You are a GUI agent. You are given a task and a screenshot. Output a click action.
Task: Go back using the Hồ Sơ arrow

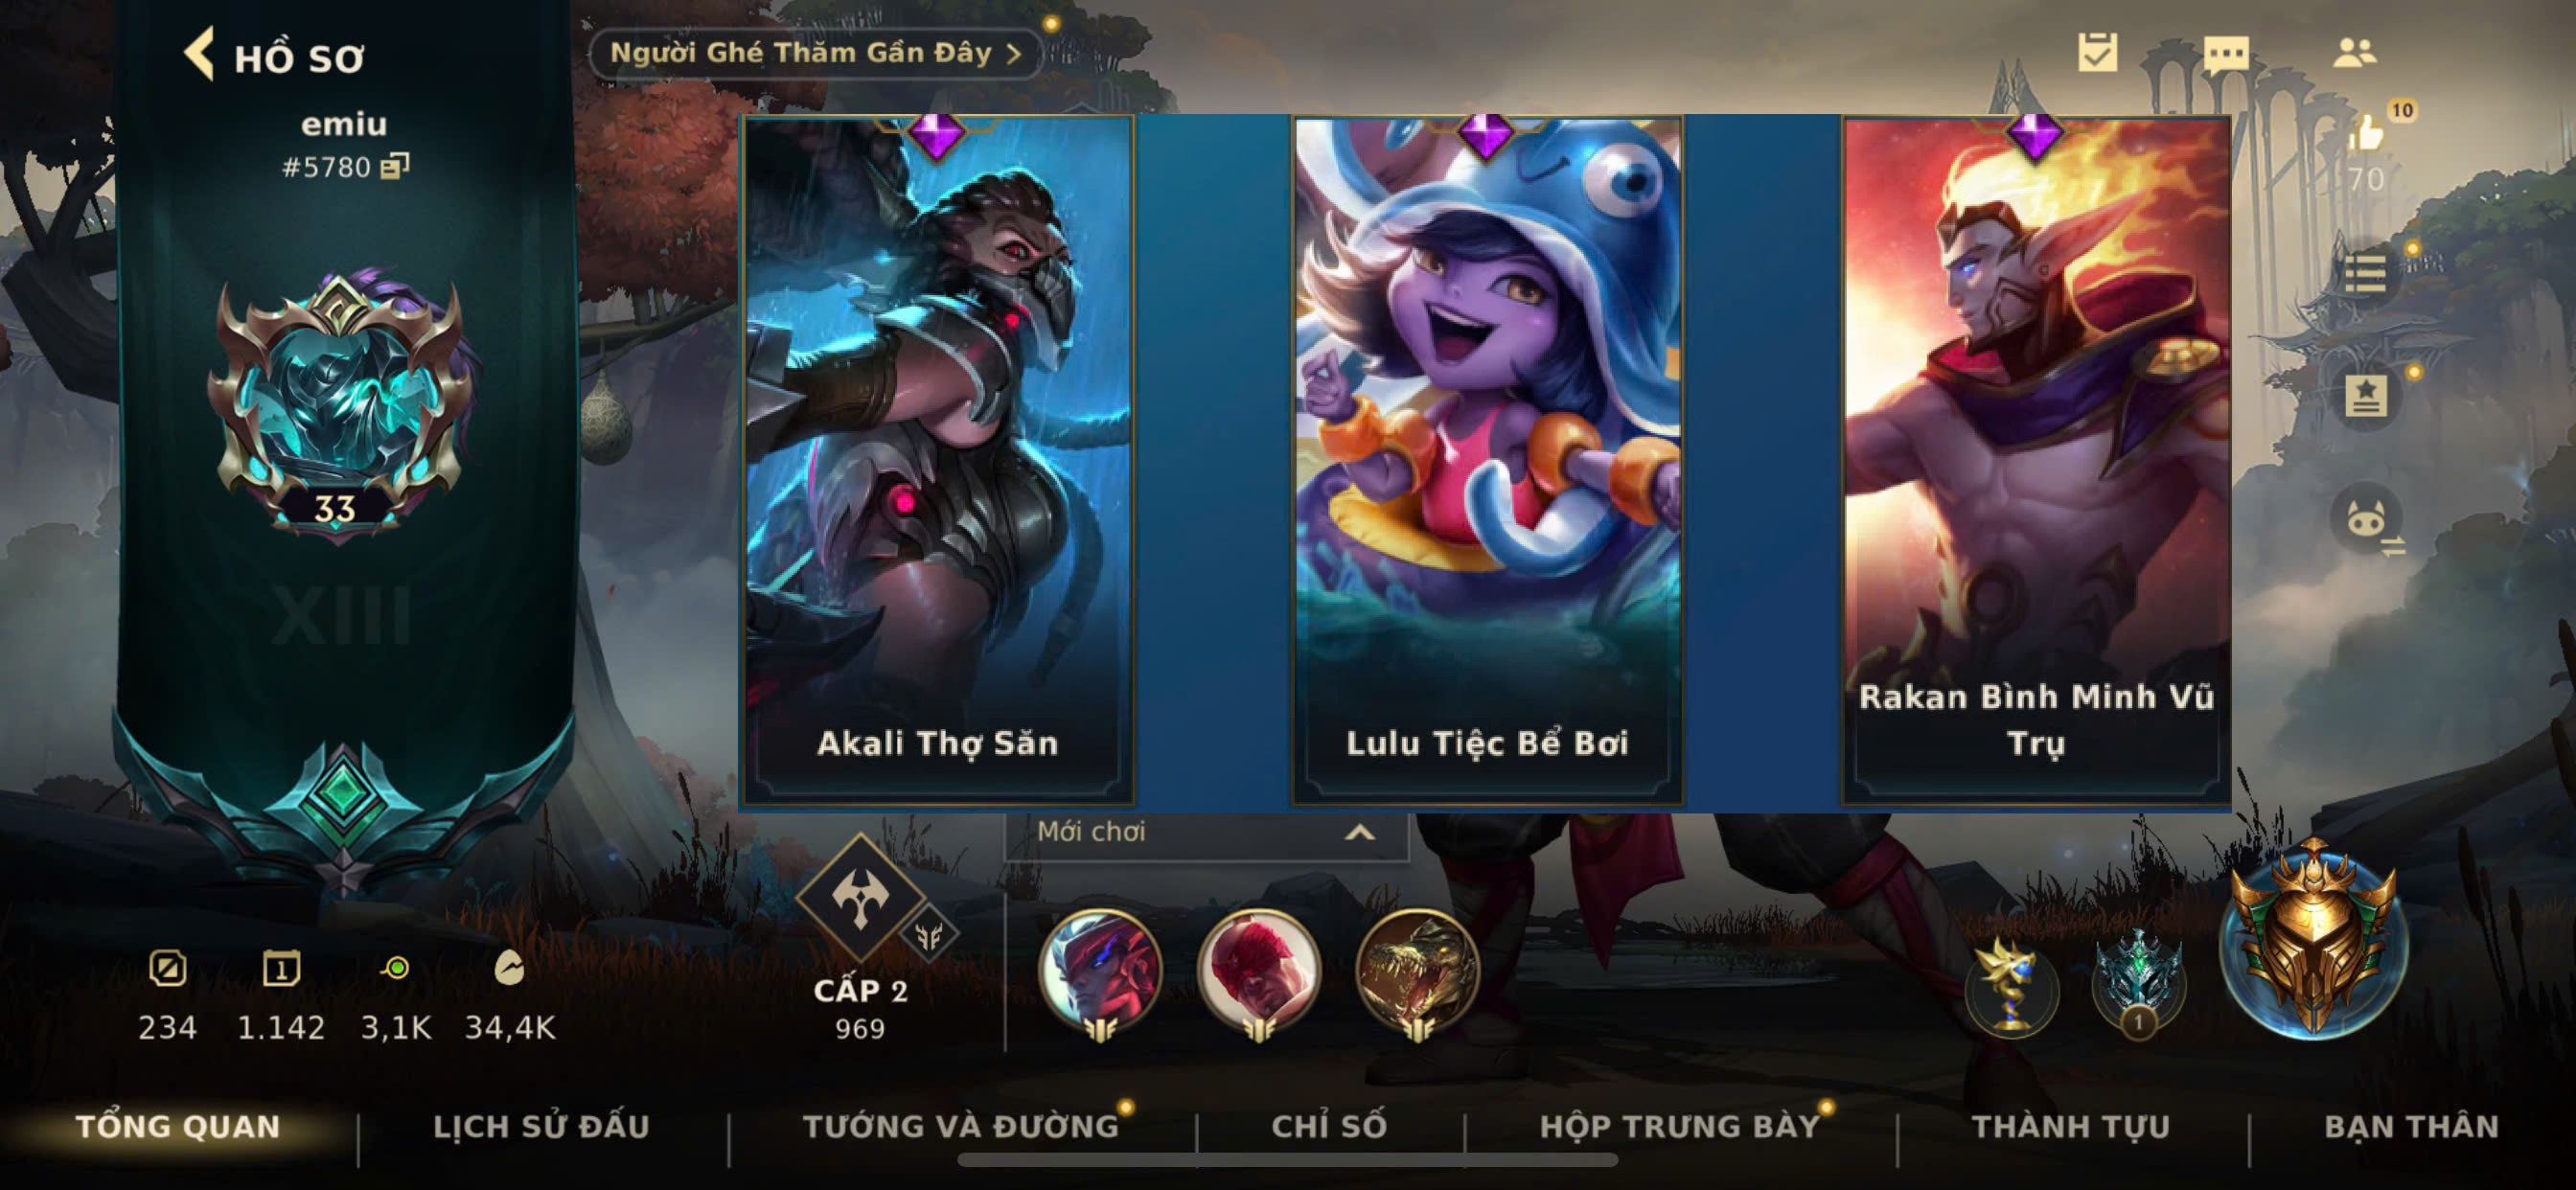200,54
